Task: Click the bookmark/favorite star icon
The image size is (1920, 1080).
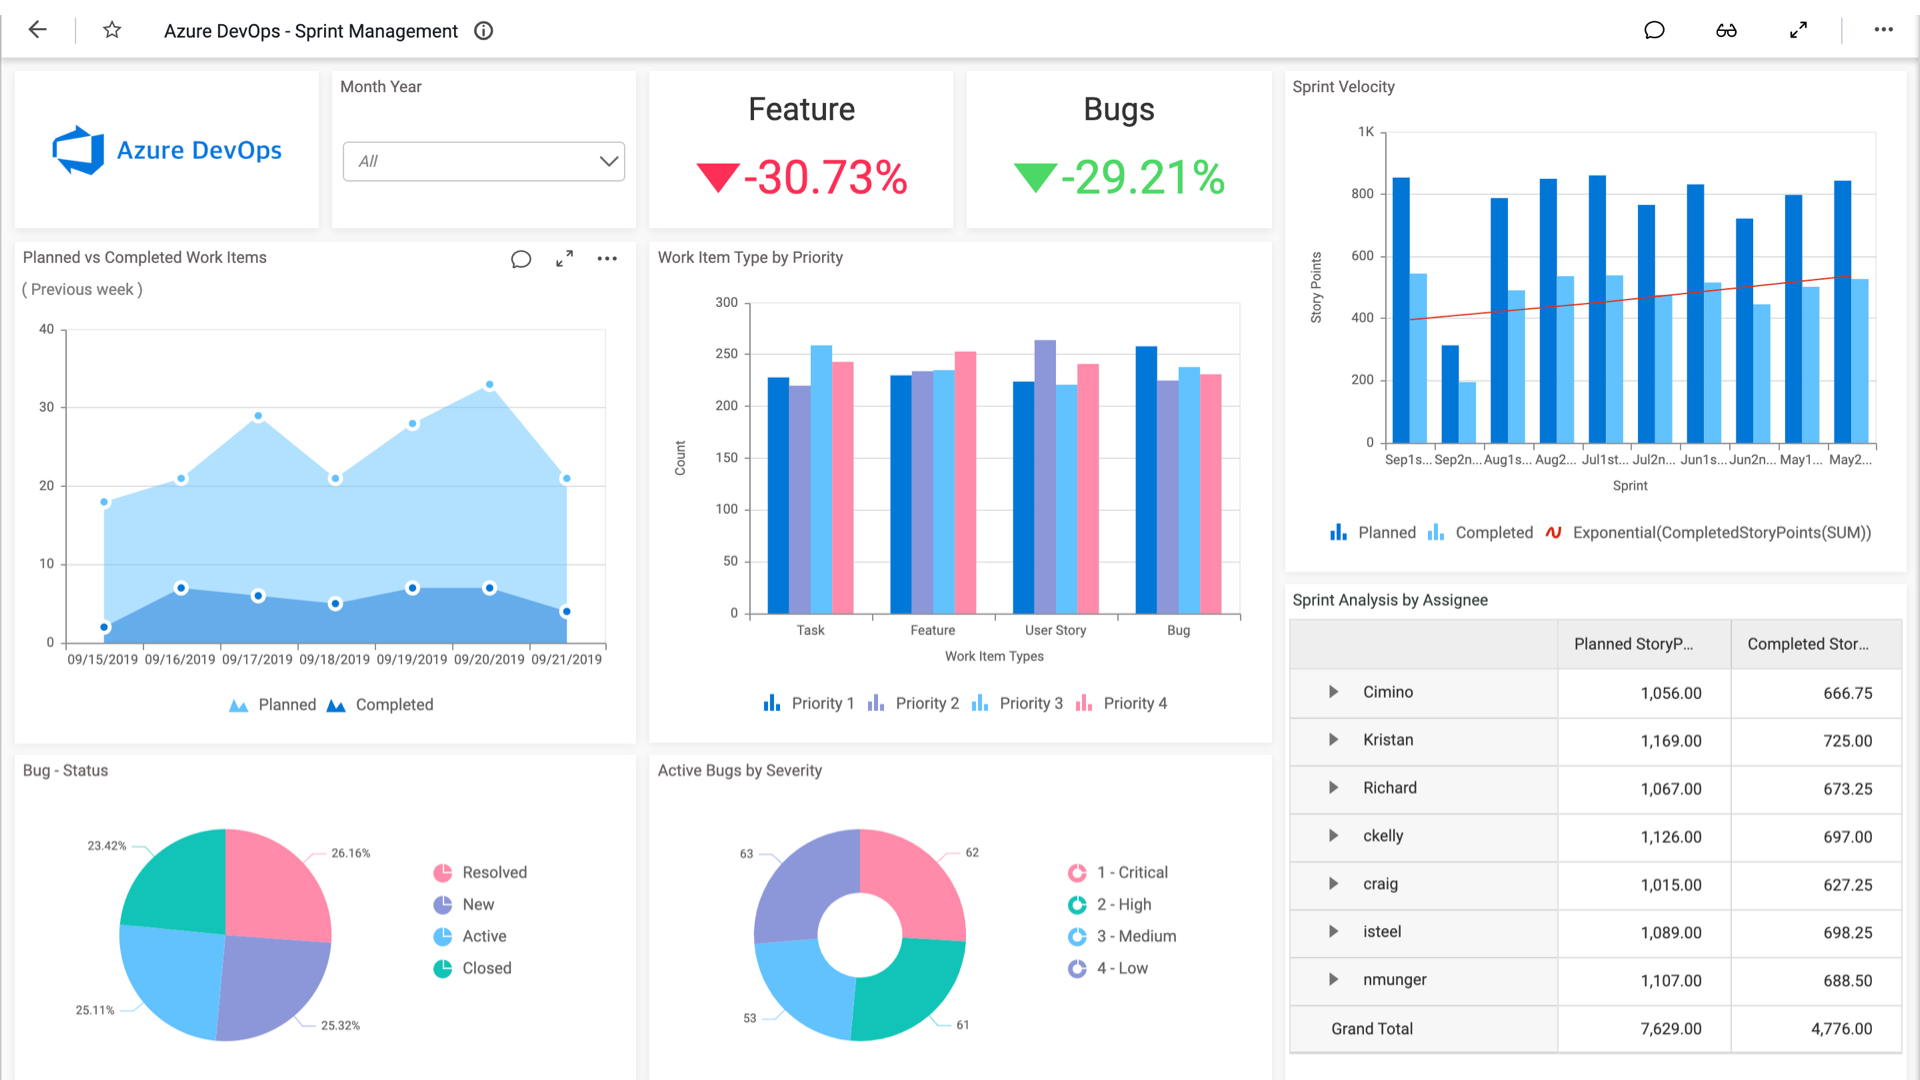Action: coord(112,29)
